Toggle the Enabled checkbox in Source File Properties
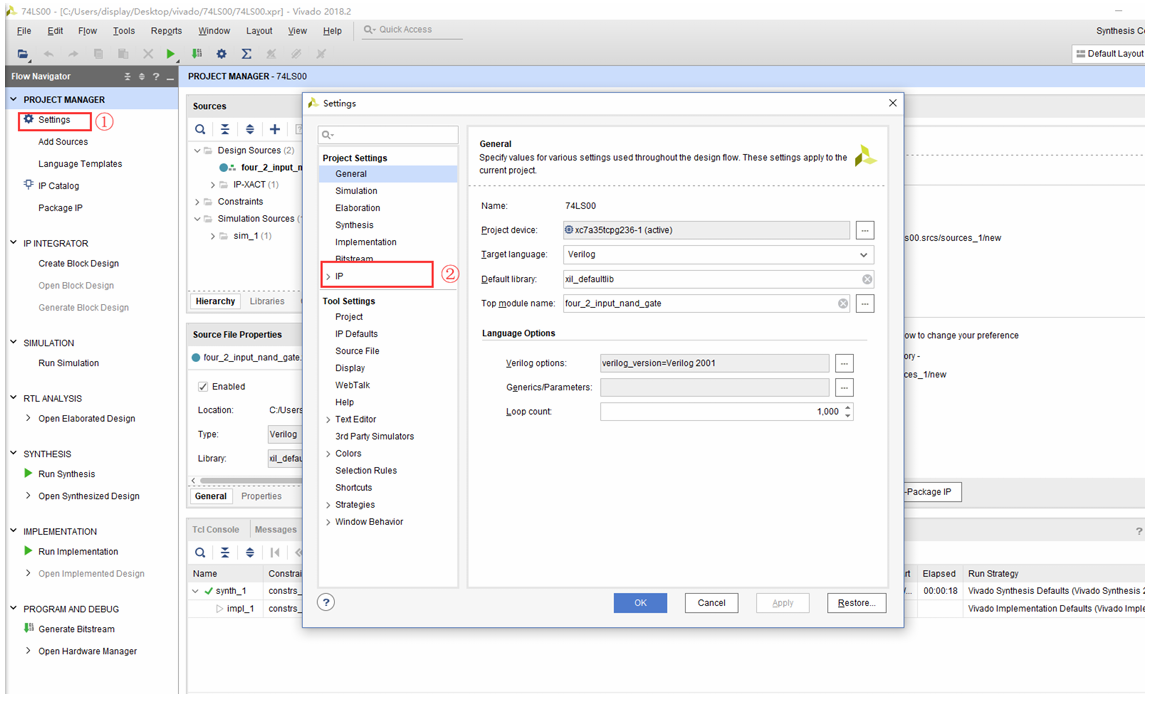Image resolution: width=1150 pixels, height=702 pixels. click(203, 387)
